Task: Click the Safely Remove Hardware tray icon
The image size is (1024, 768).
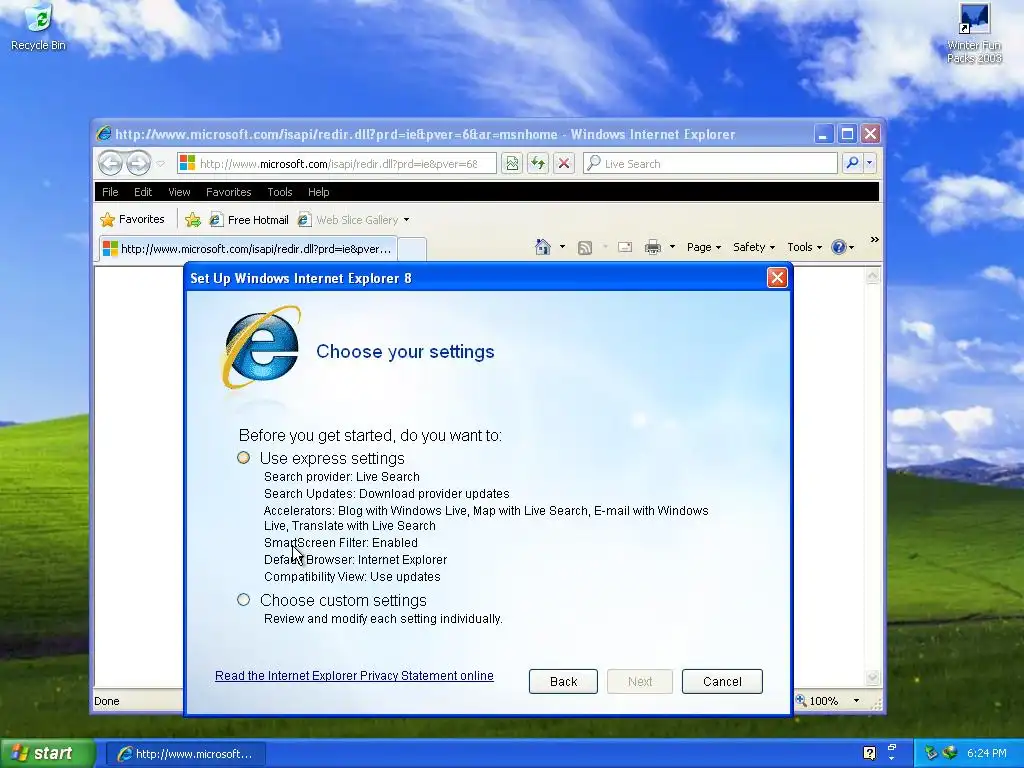Action: 931,753
